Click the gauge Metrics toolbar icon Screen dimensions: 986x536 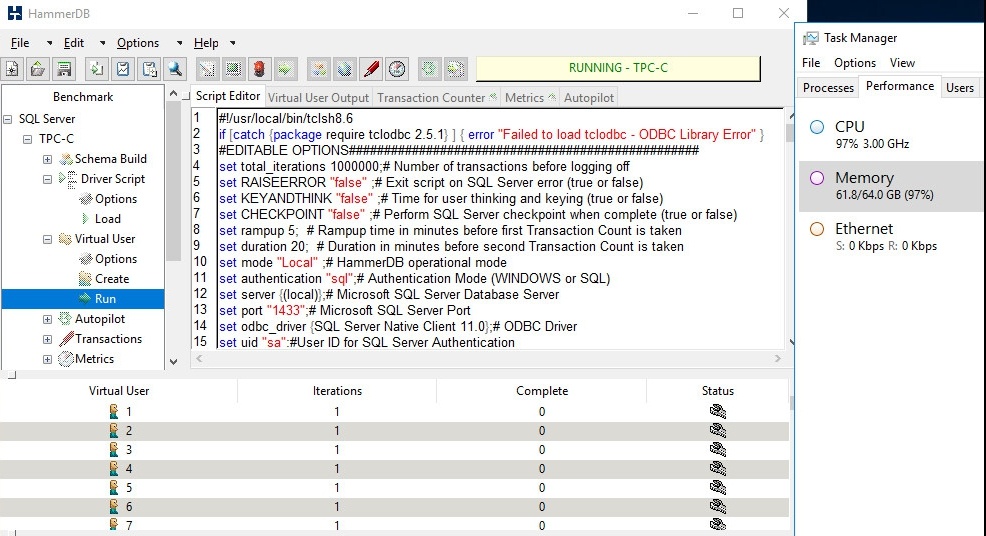(397, 69)
